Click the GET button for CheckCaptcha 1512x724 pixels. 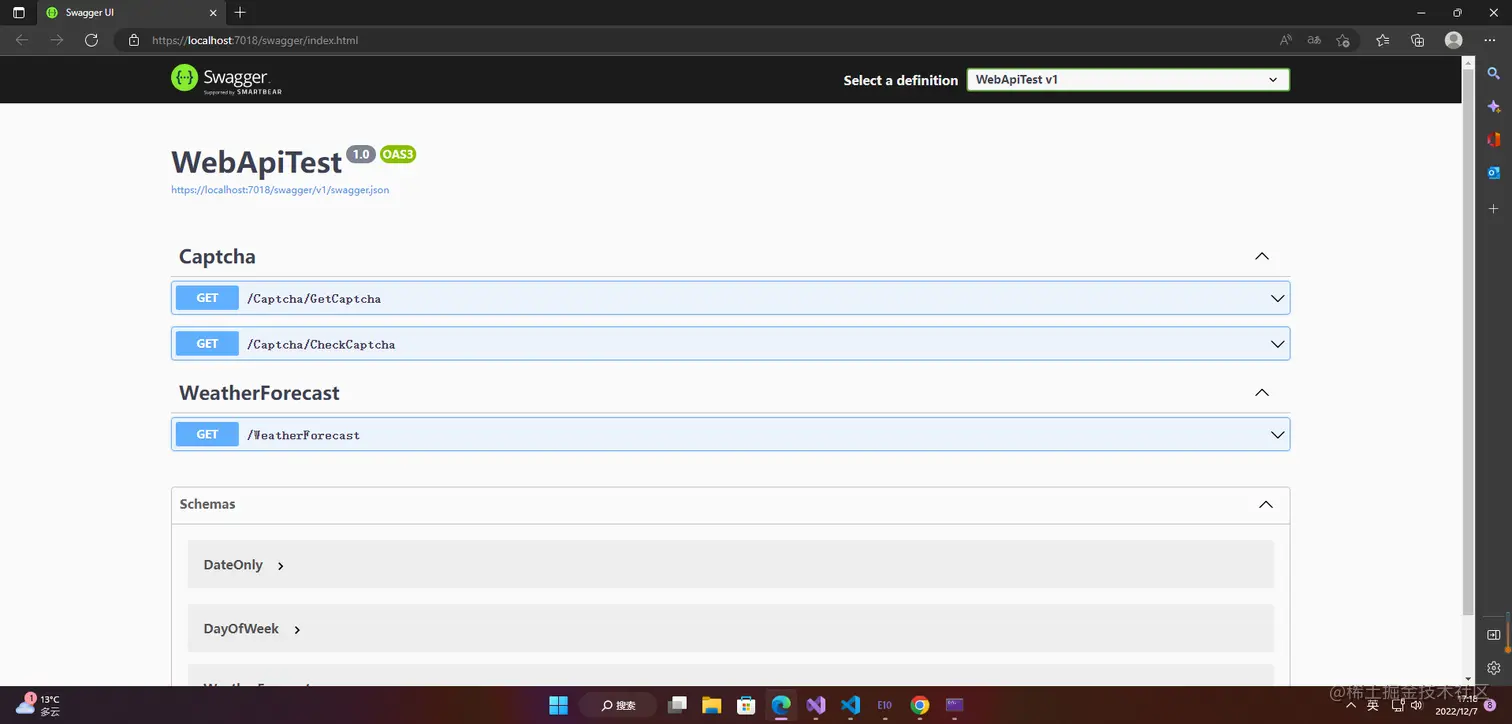tap(207, 344)
